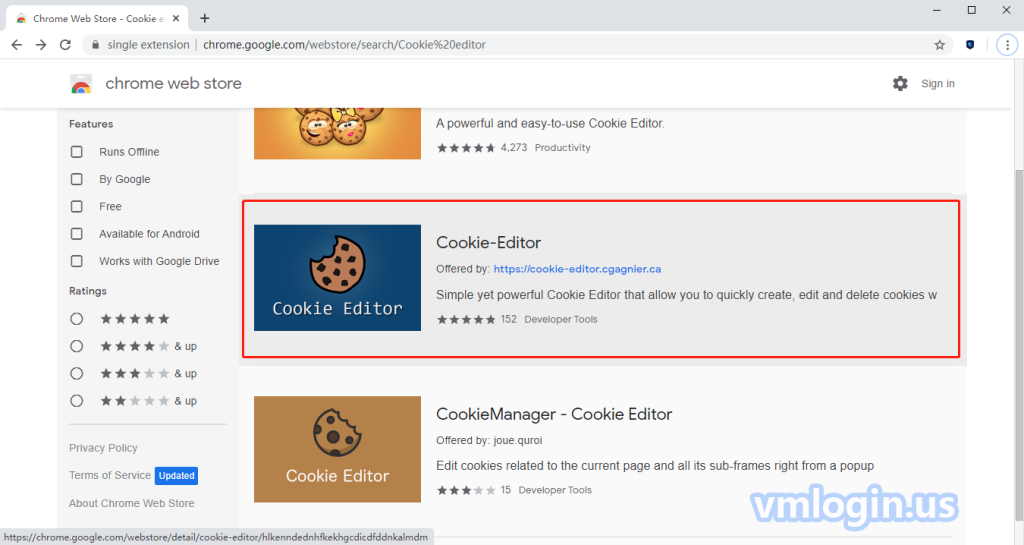Screen dimensions: 1024x545
Task: Sign in to Chrome Web Store
Action: tap(938, 84)
